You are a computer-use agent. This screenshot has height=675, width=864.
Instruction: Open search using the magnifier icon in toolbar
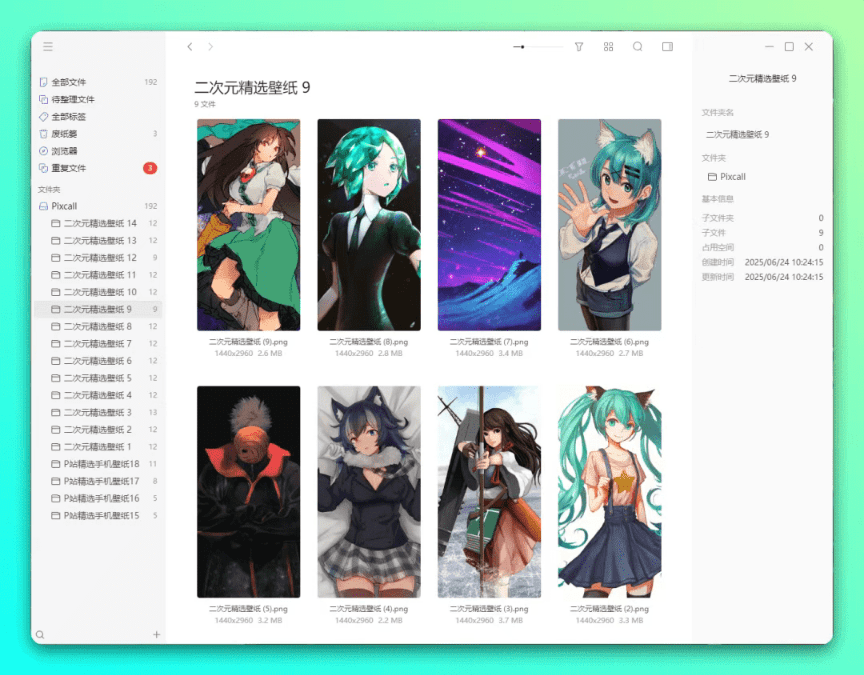pyautogui.click(x=638, y=46)
